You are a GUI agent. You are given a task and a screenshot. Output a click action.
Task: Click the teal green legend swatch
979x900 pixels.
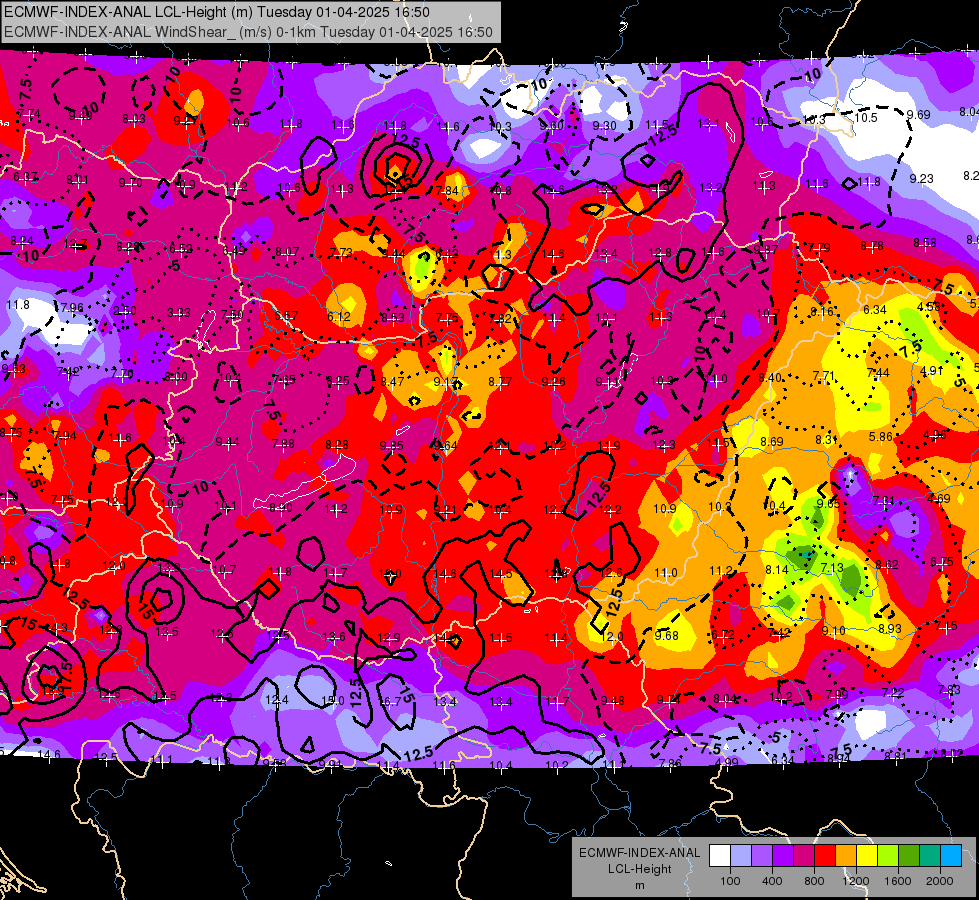tap(930, 856)
